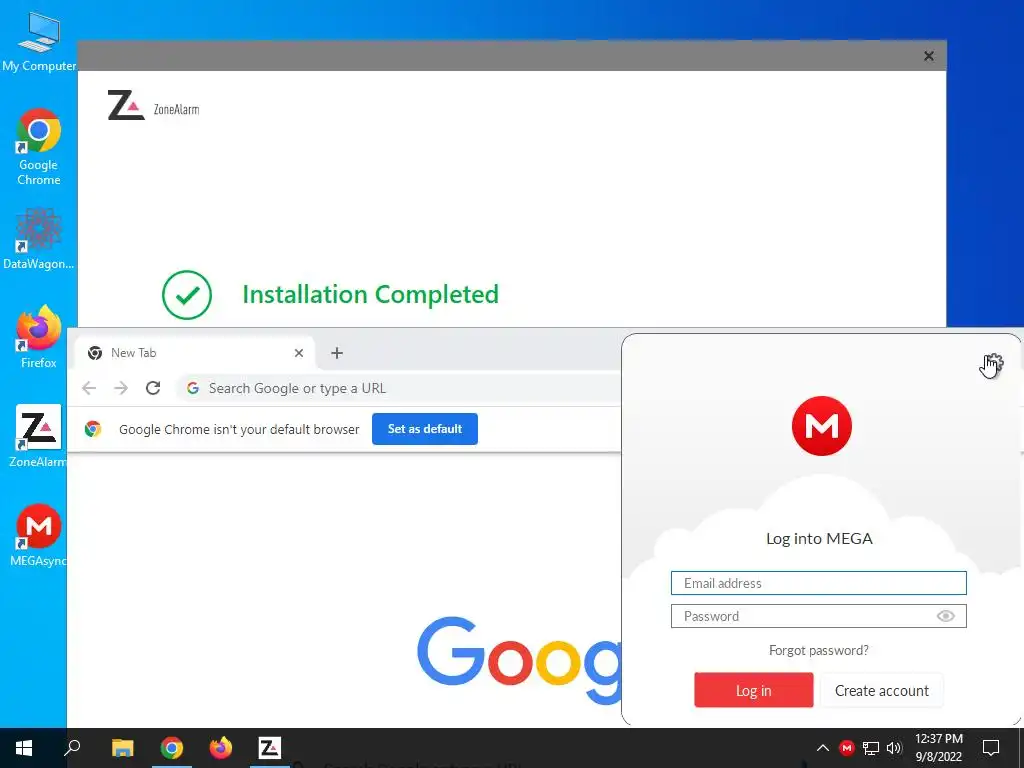This screenshot has width=1024, height=768.
Task: Click the Google logo on the page
Action: tap(519, 660)
